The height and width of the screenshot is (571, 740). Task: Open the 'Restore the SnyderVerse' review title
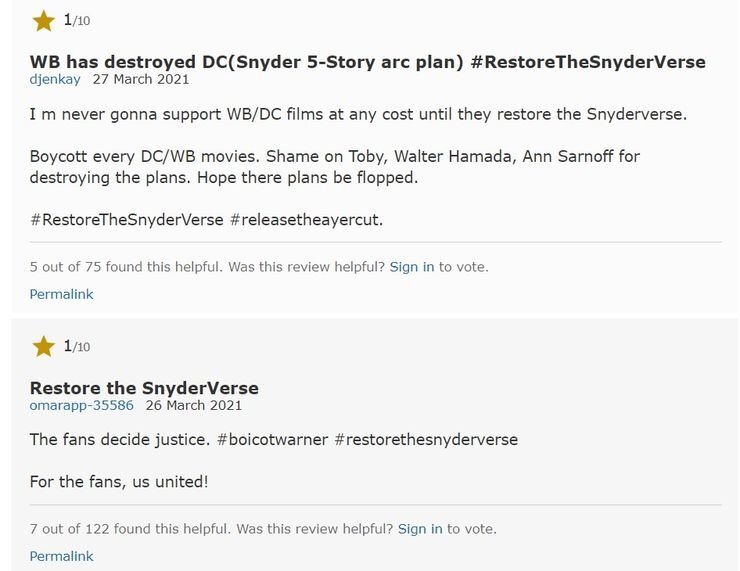144,388
